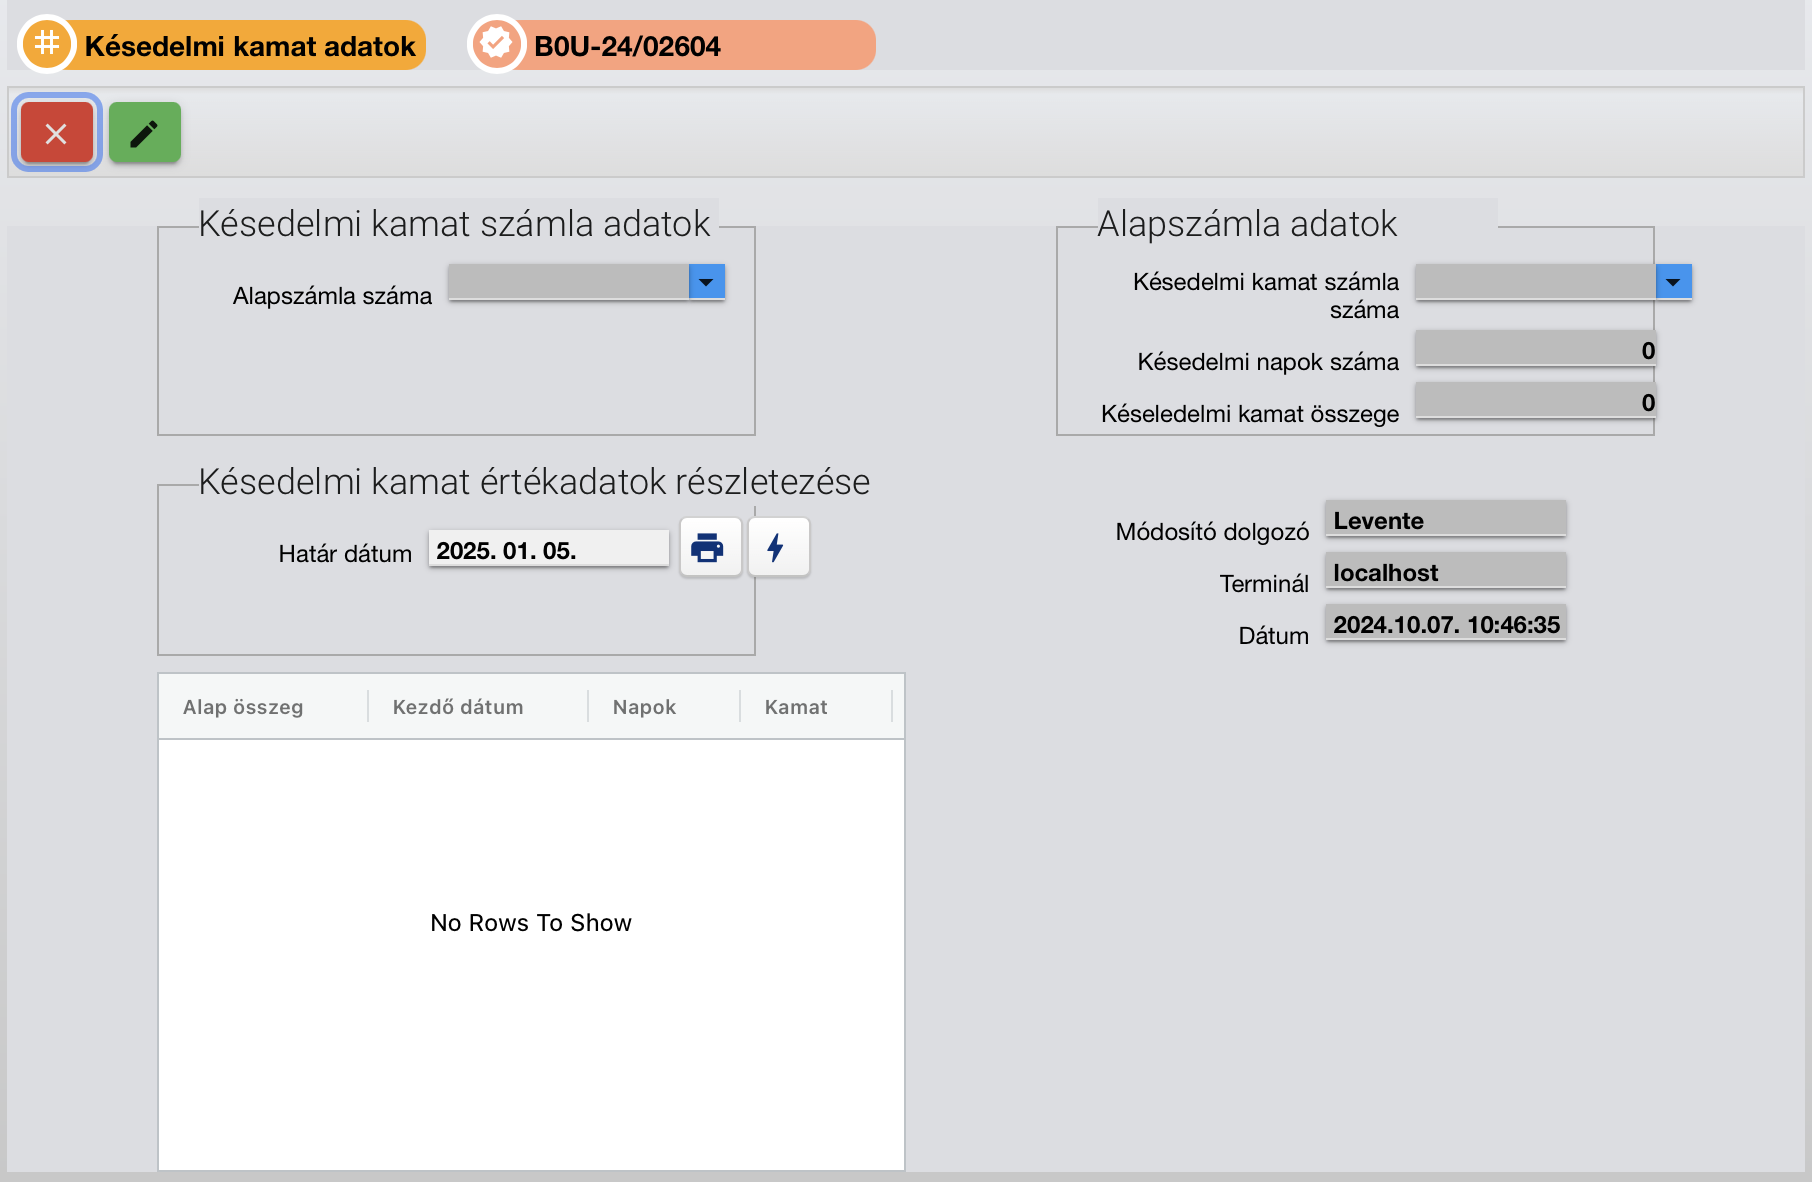This screenshot has width=1812, height=1182.
Task: Click the Dátum field showing 2024.10.07.
Action: click(x=1446, y=623)
